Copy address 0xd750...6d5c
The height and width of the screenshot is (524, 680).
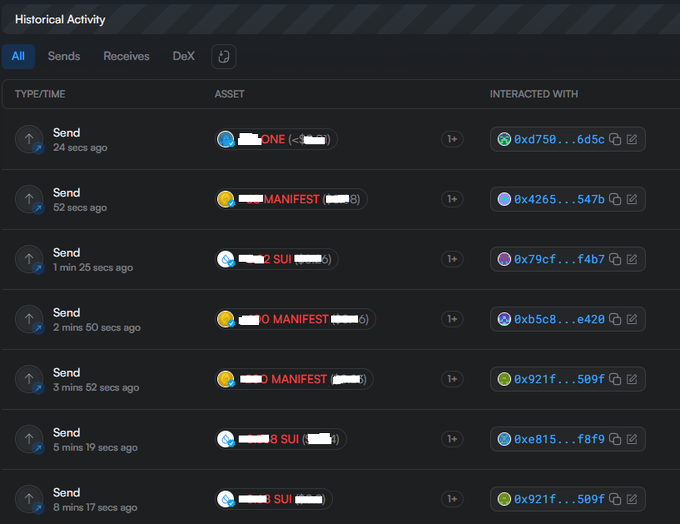coord(615,139)
